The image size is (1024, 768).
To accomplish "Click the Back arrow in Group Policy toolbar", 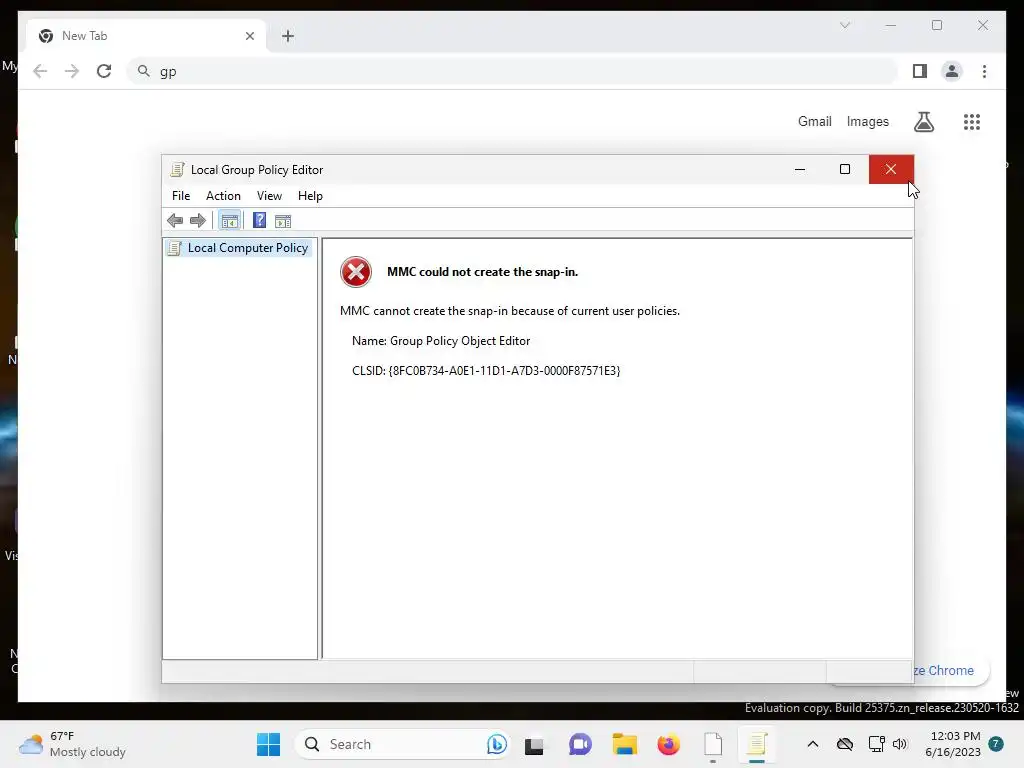I will 175,221.
